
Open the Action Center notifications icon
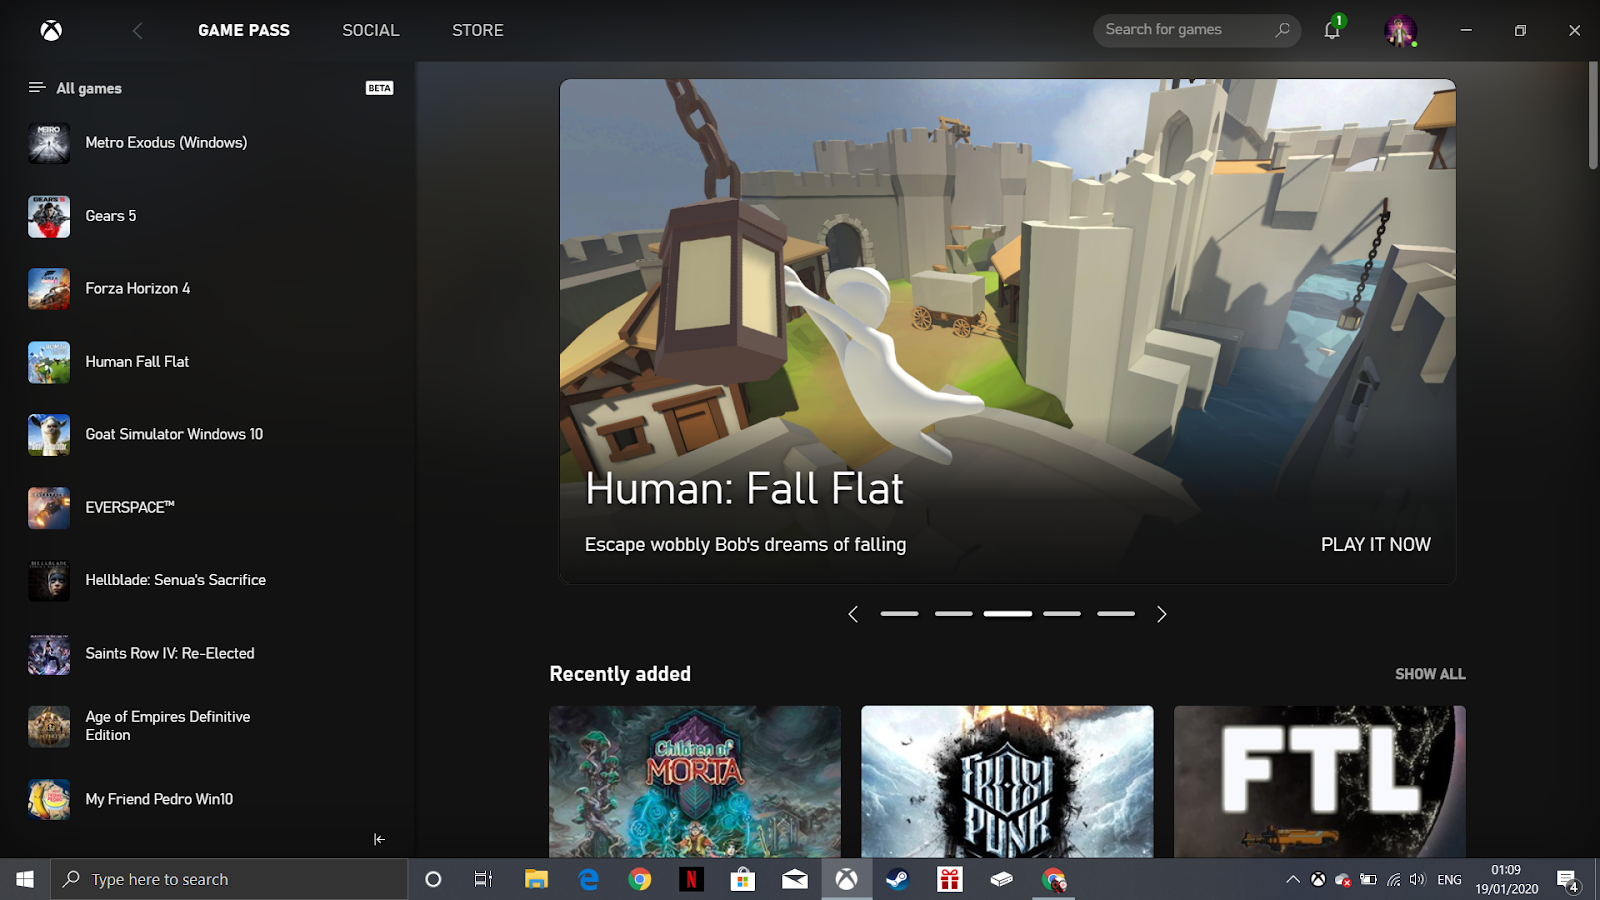1567,880
